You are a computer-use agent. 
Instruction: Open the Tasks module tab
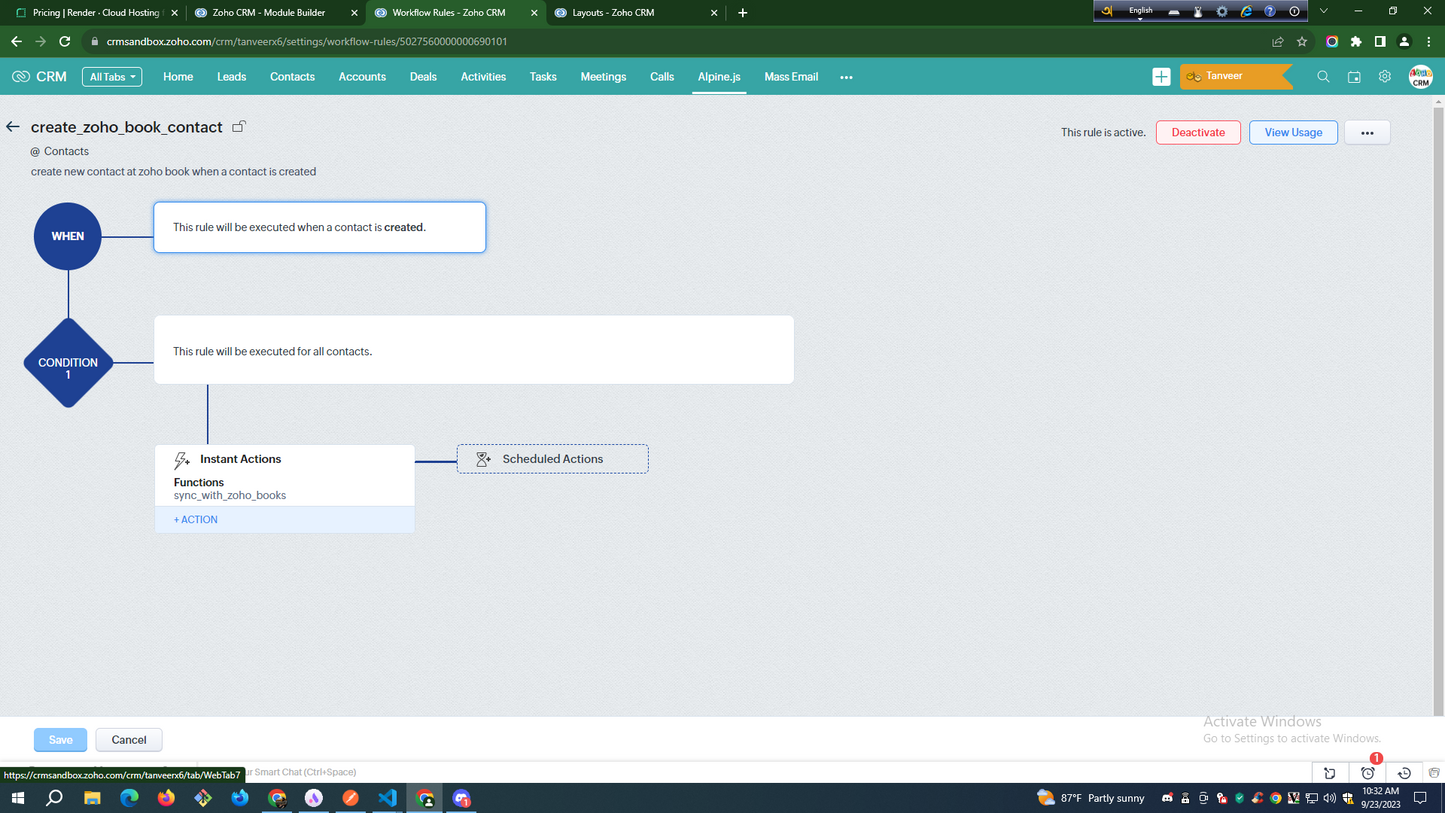click(543, 77)
